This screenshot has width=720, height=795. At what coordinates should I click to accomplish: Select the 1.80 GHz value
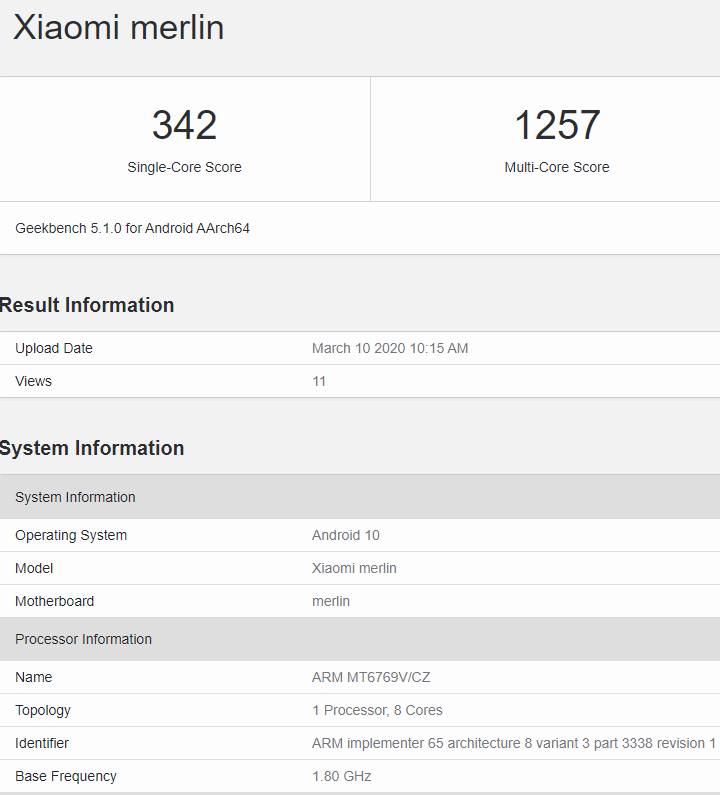[342, 776]
